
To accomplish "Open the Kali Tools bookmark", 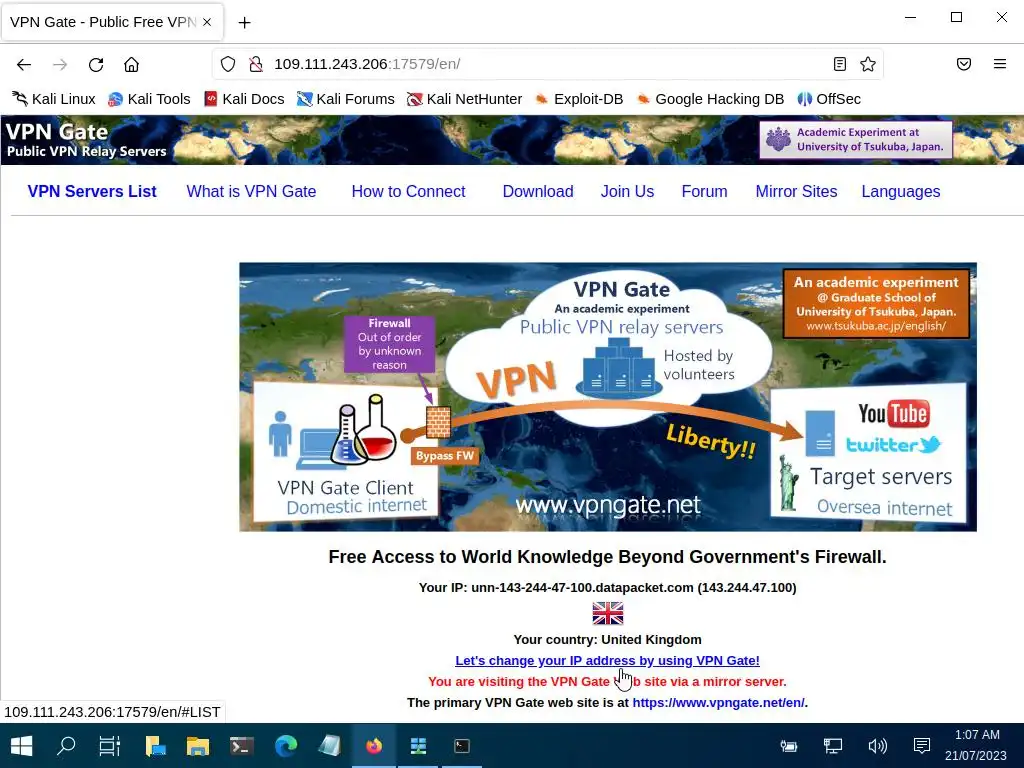I will pyautogui.click(x=149, y=99).
